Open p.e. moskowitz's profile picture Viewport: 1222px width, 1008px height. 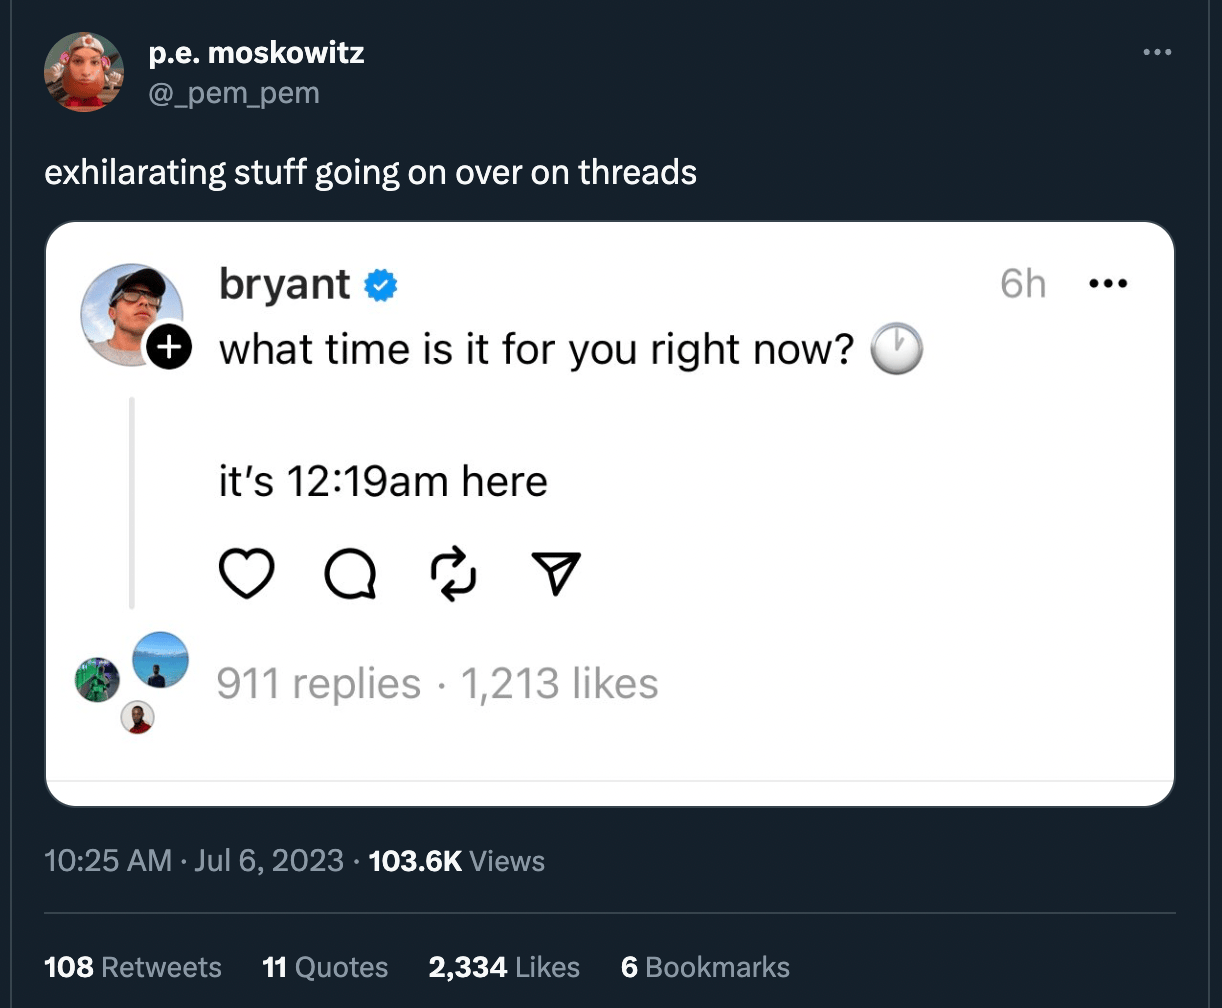tap(84, 72)
